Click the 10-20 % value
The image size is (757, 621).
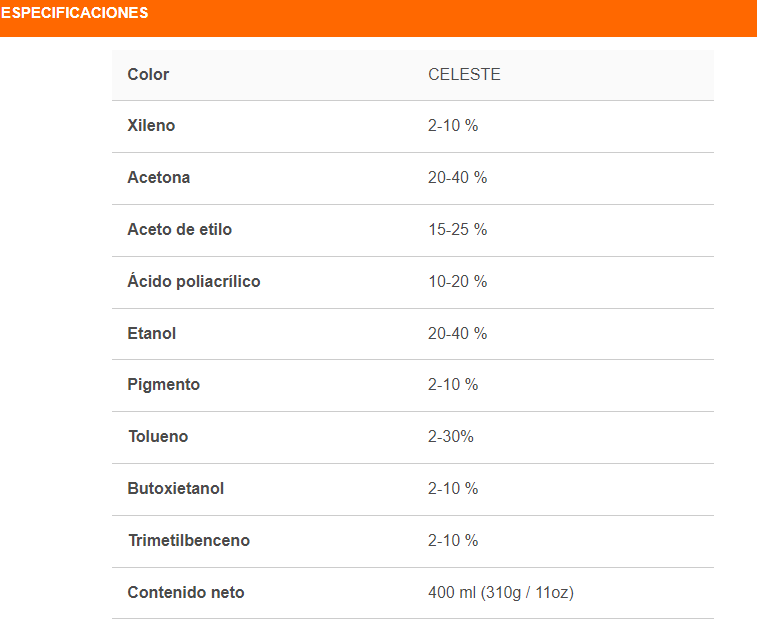click(x=457, y=282)
